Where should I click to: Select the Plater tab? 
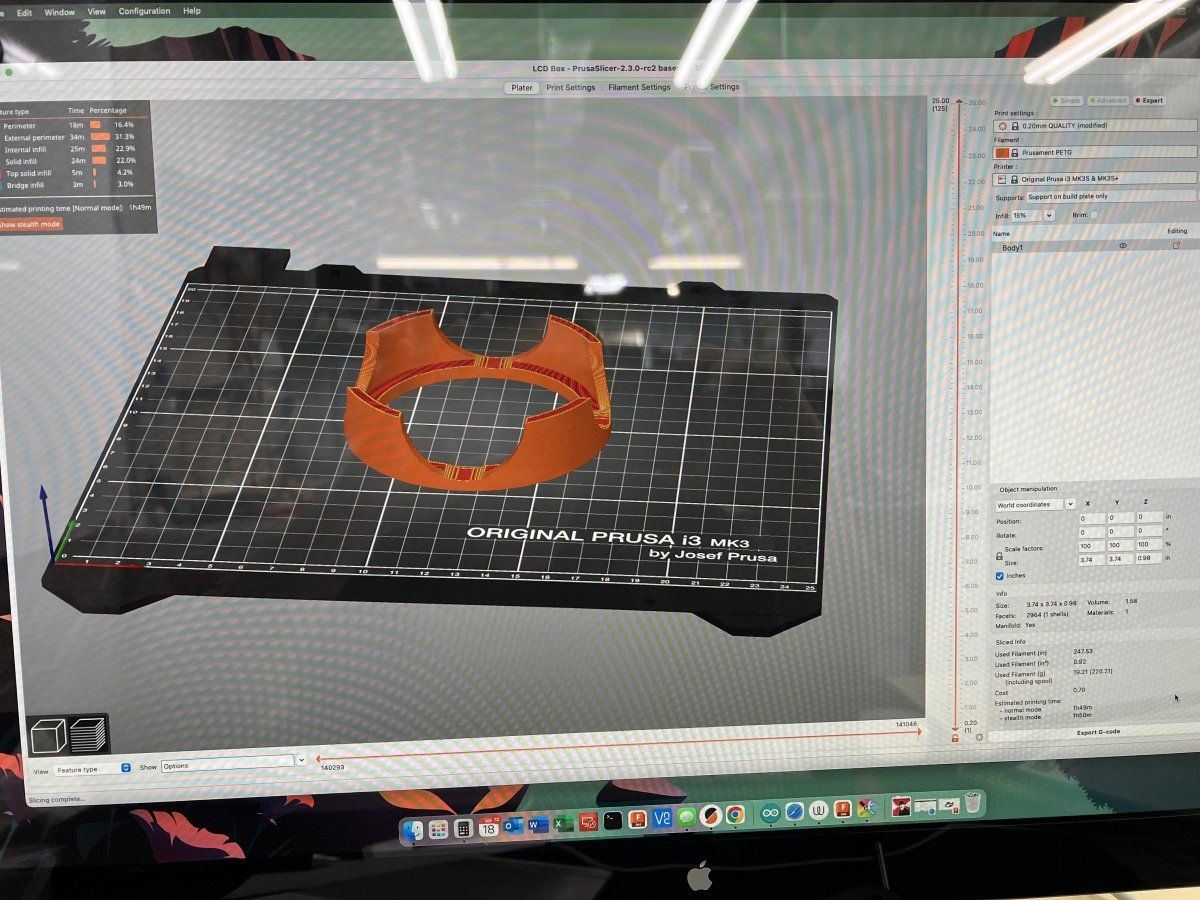(522, 88)
